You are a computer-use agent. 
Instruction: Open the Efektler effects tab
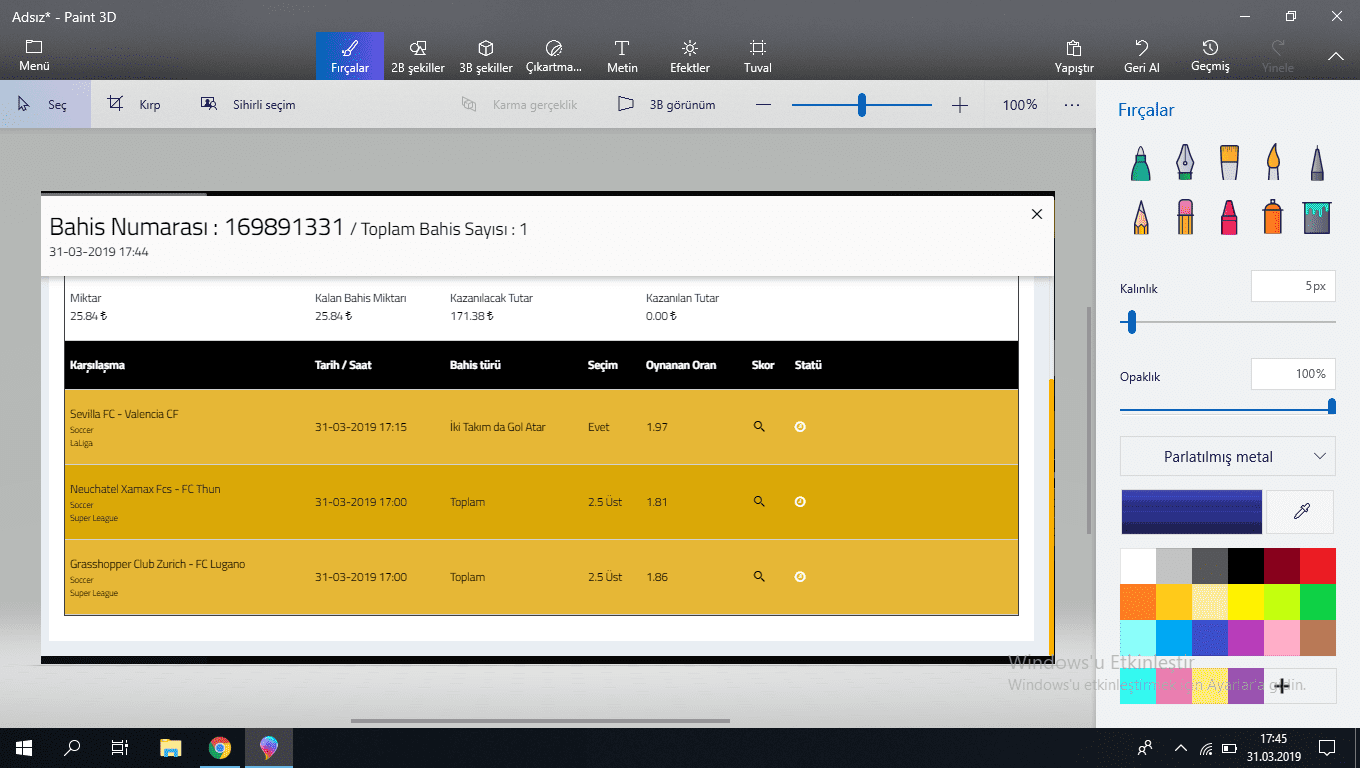(690, 56)
